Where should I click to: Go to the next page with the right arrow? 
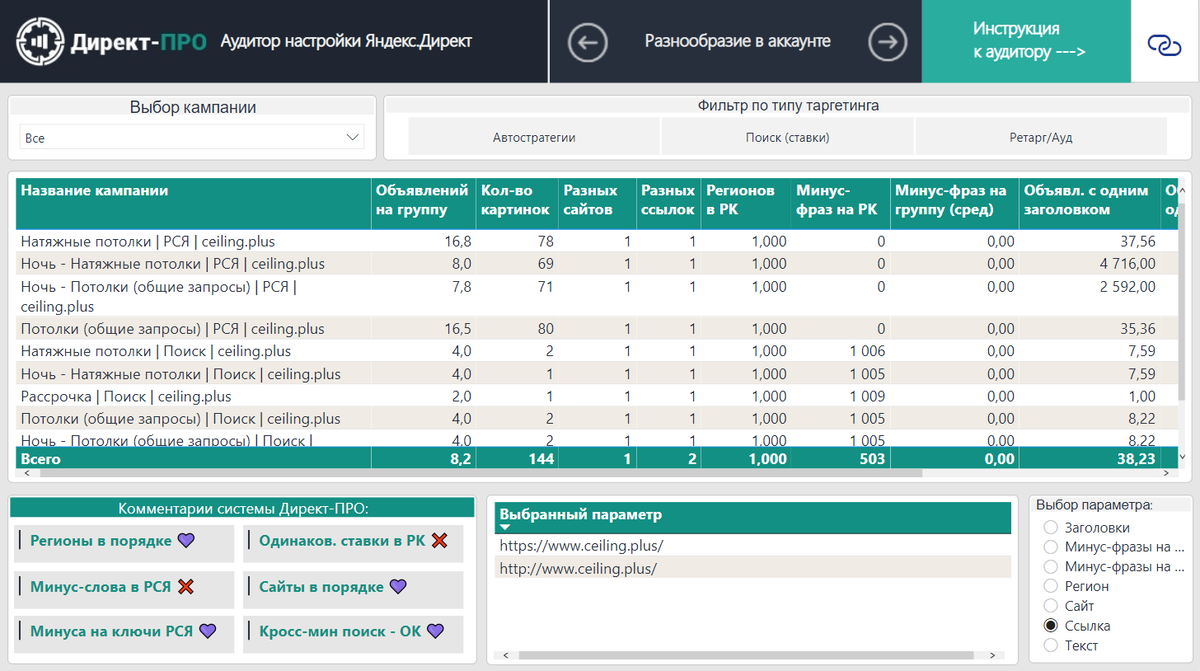pyautogui.click(x=887, y=42)
